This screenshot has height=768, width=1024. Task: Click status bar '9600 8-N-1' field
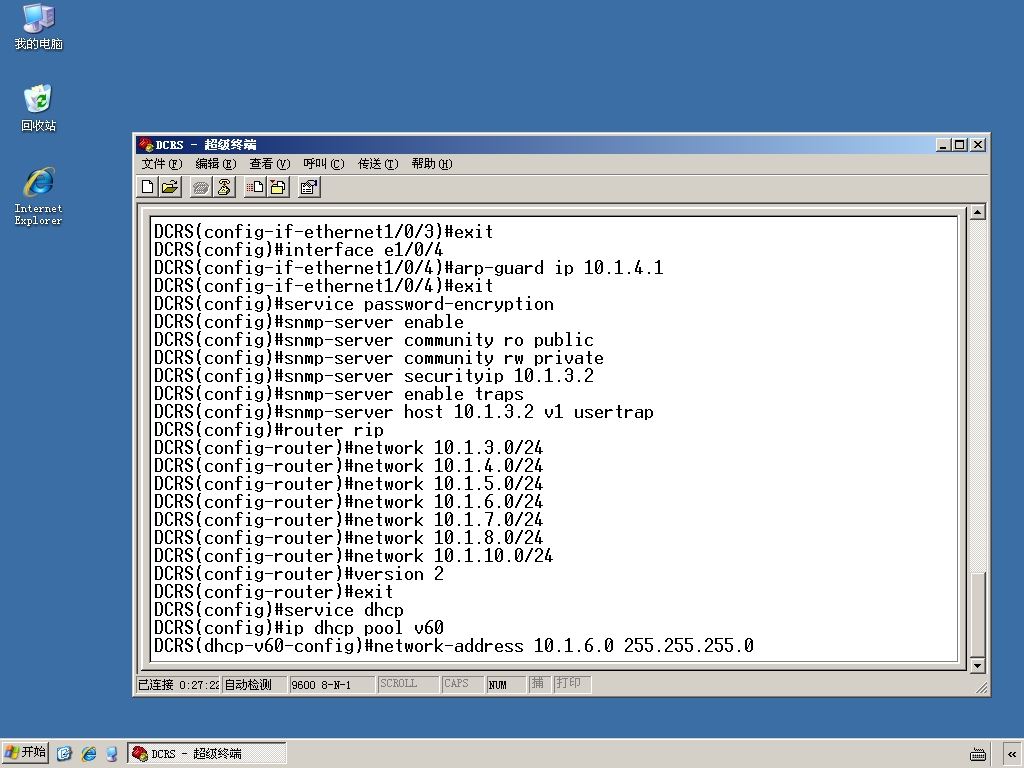(x=332, y=684)
